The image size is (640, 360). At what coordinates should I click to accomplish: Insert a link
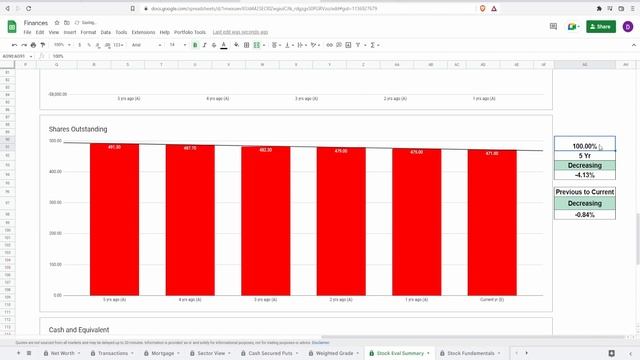[329, 45]
